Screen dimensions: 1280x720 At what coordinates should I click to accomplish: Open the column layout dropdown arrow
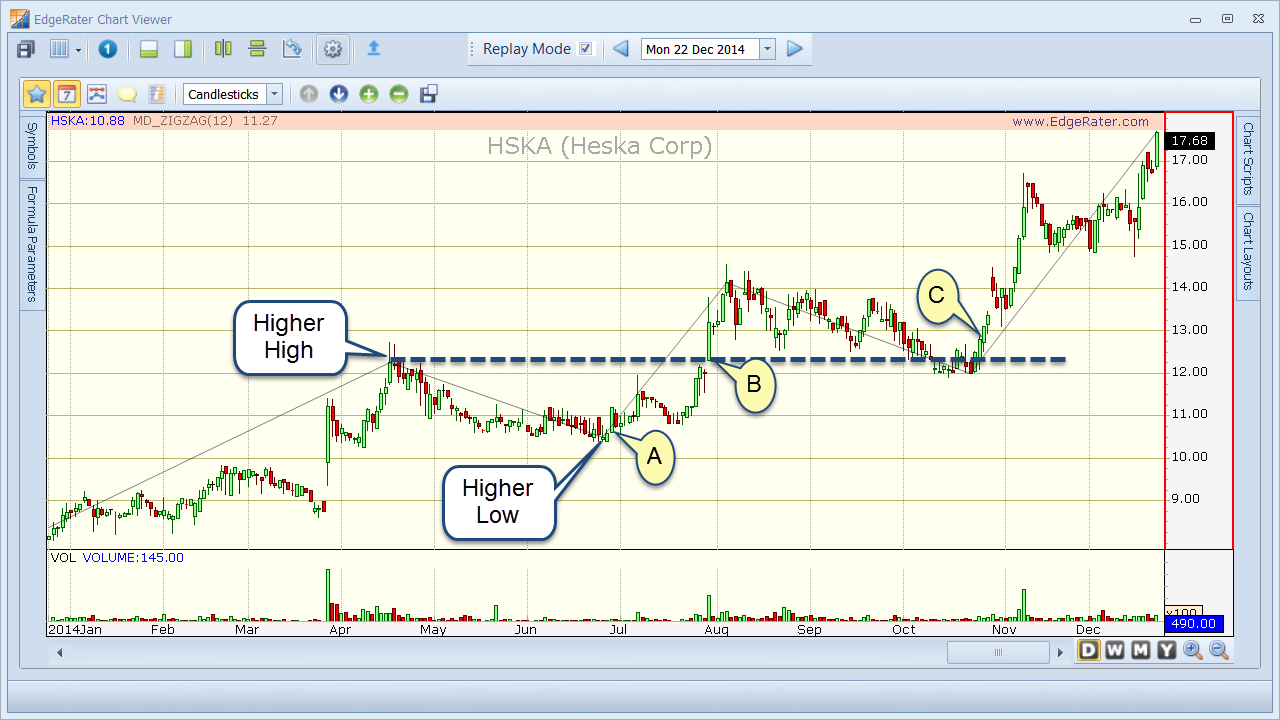(77, 49)
